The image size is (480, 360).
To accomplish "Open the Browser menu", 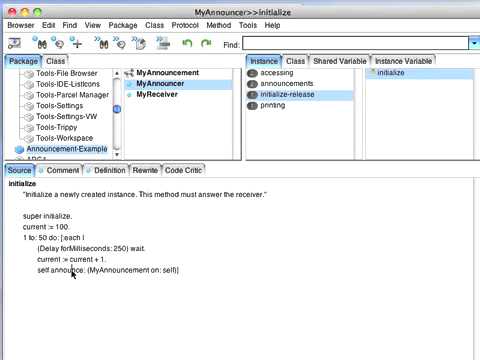I will [21, 25].
